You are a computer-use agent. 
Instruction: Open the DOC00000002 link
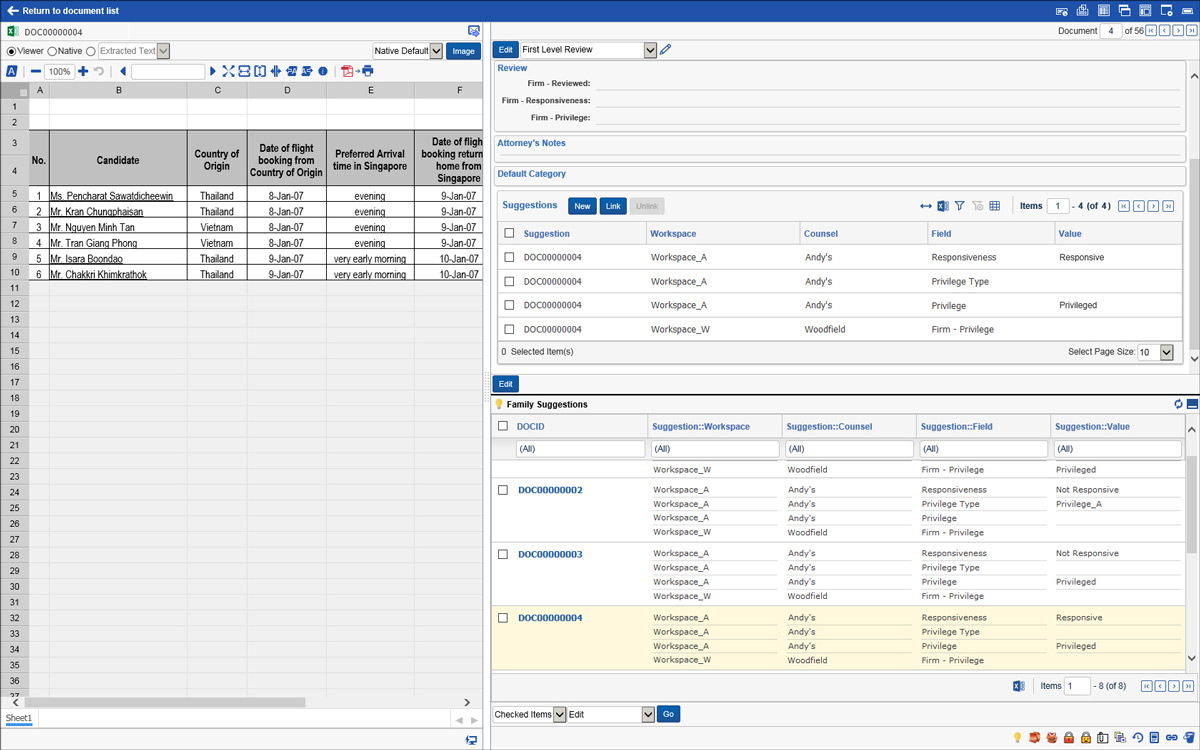[550, 490]
